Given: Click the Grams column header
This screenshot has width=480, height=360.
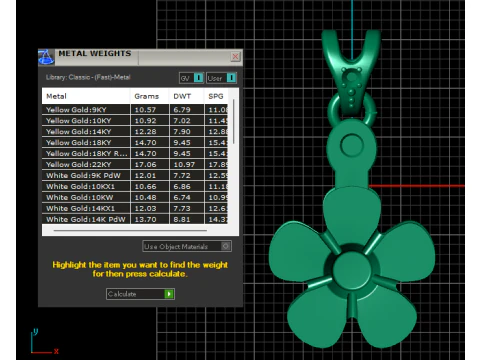Looking at the screenshot, I should click(150, 96).
